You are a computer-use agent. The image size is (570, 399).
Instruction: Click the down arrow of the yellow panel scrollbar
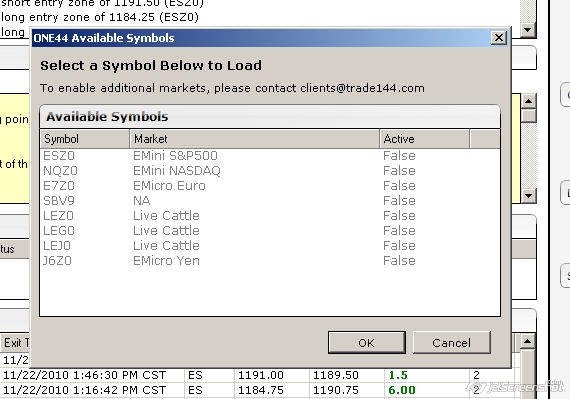[528, 196]
